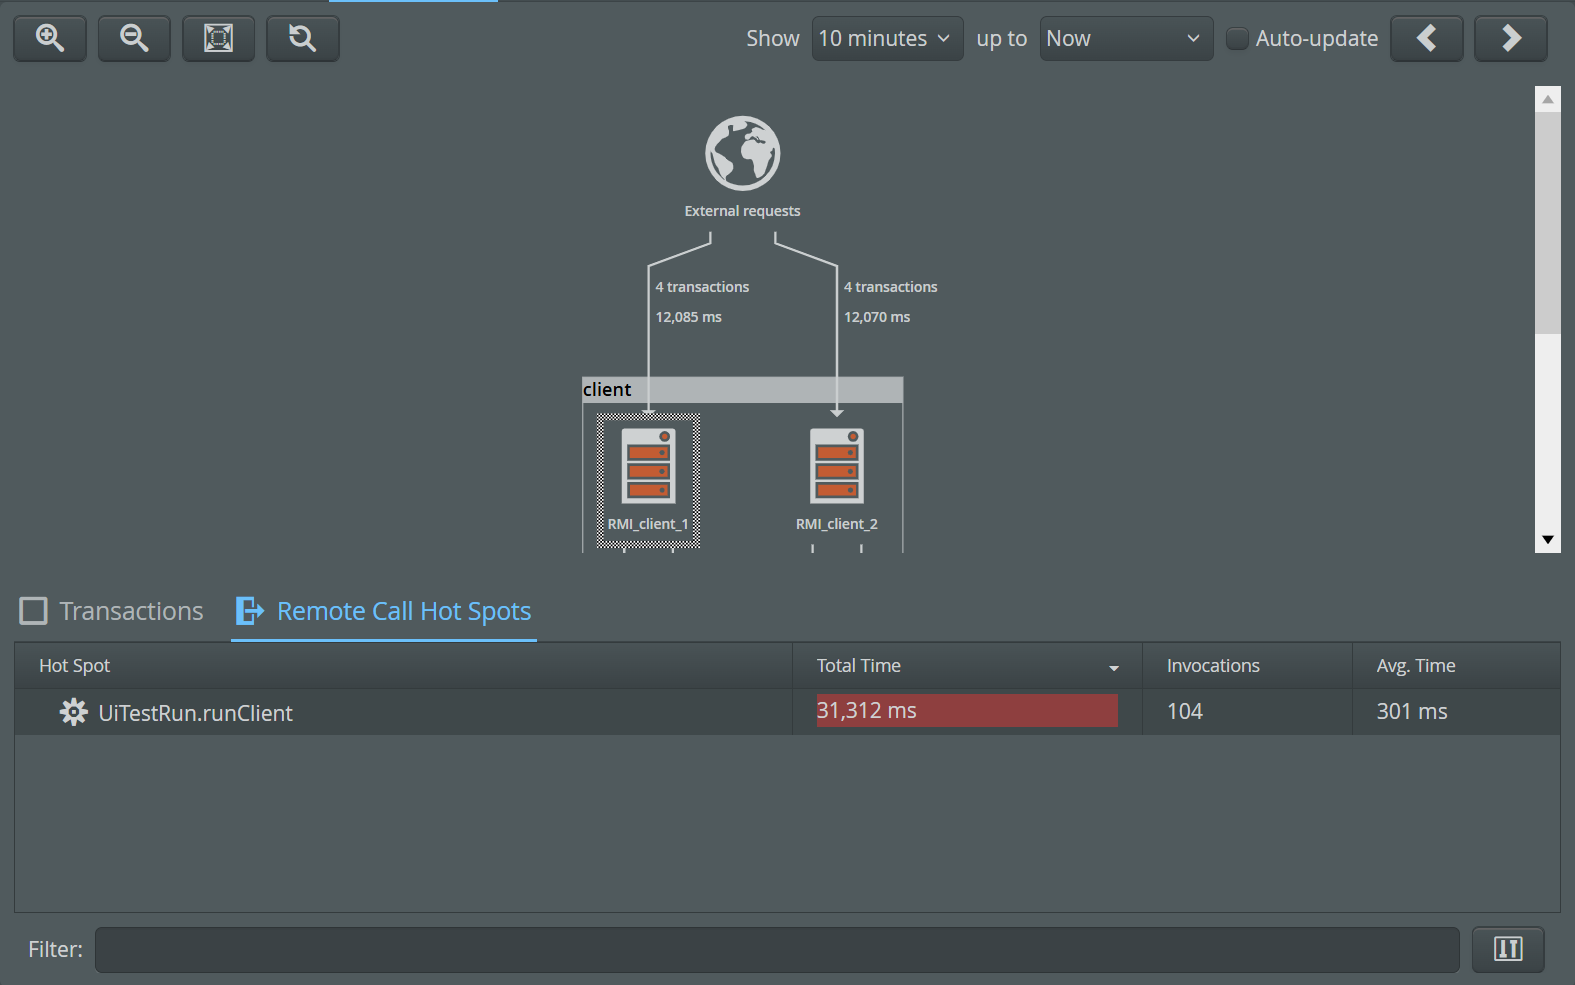Open the 10 minutes duration dropdown
Screen dimensions: 1575x985
886,38
